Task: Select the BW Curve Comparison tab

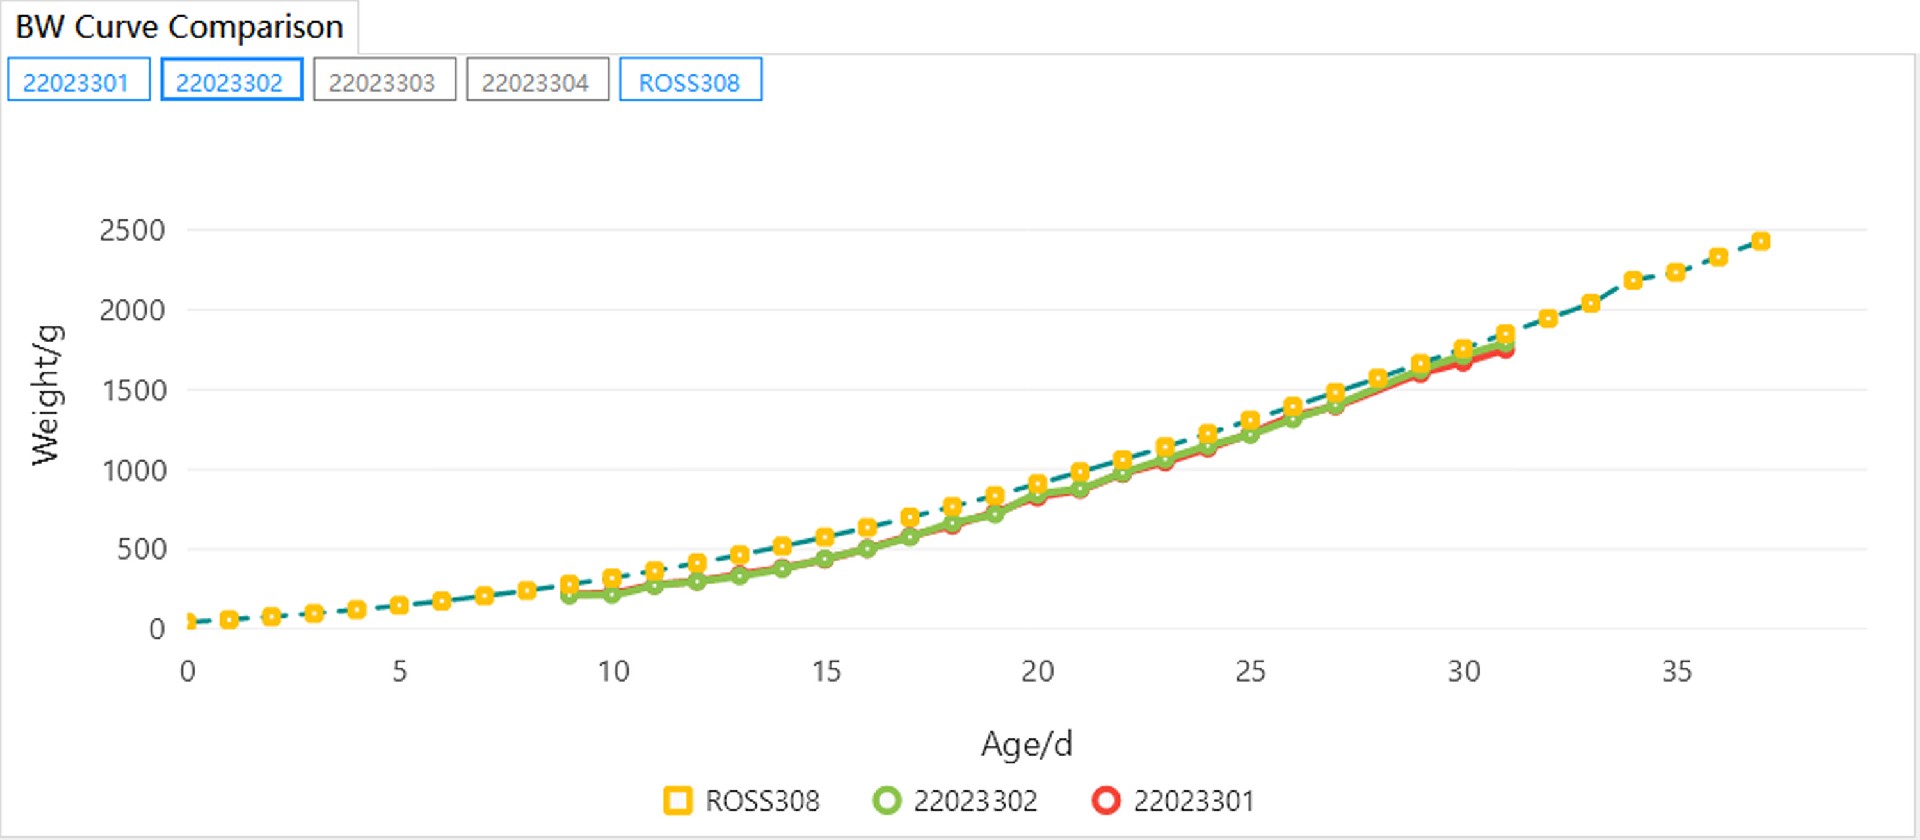Action: (180, 27)
